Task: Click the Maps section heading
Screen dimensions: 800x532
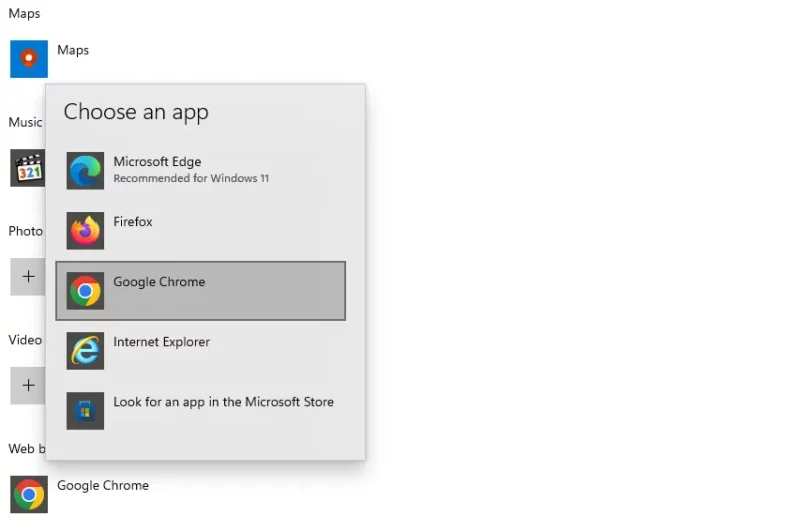Action: coord(24,14)
